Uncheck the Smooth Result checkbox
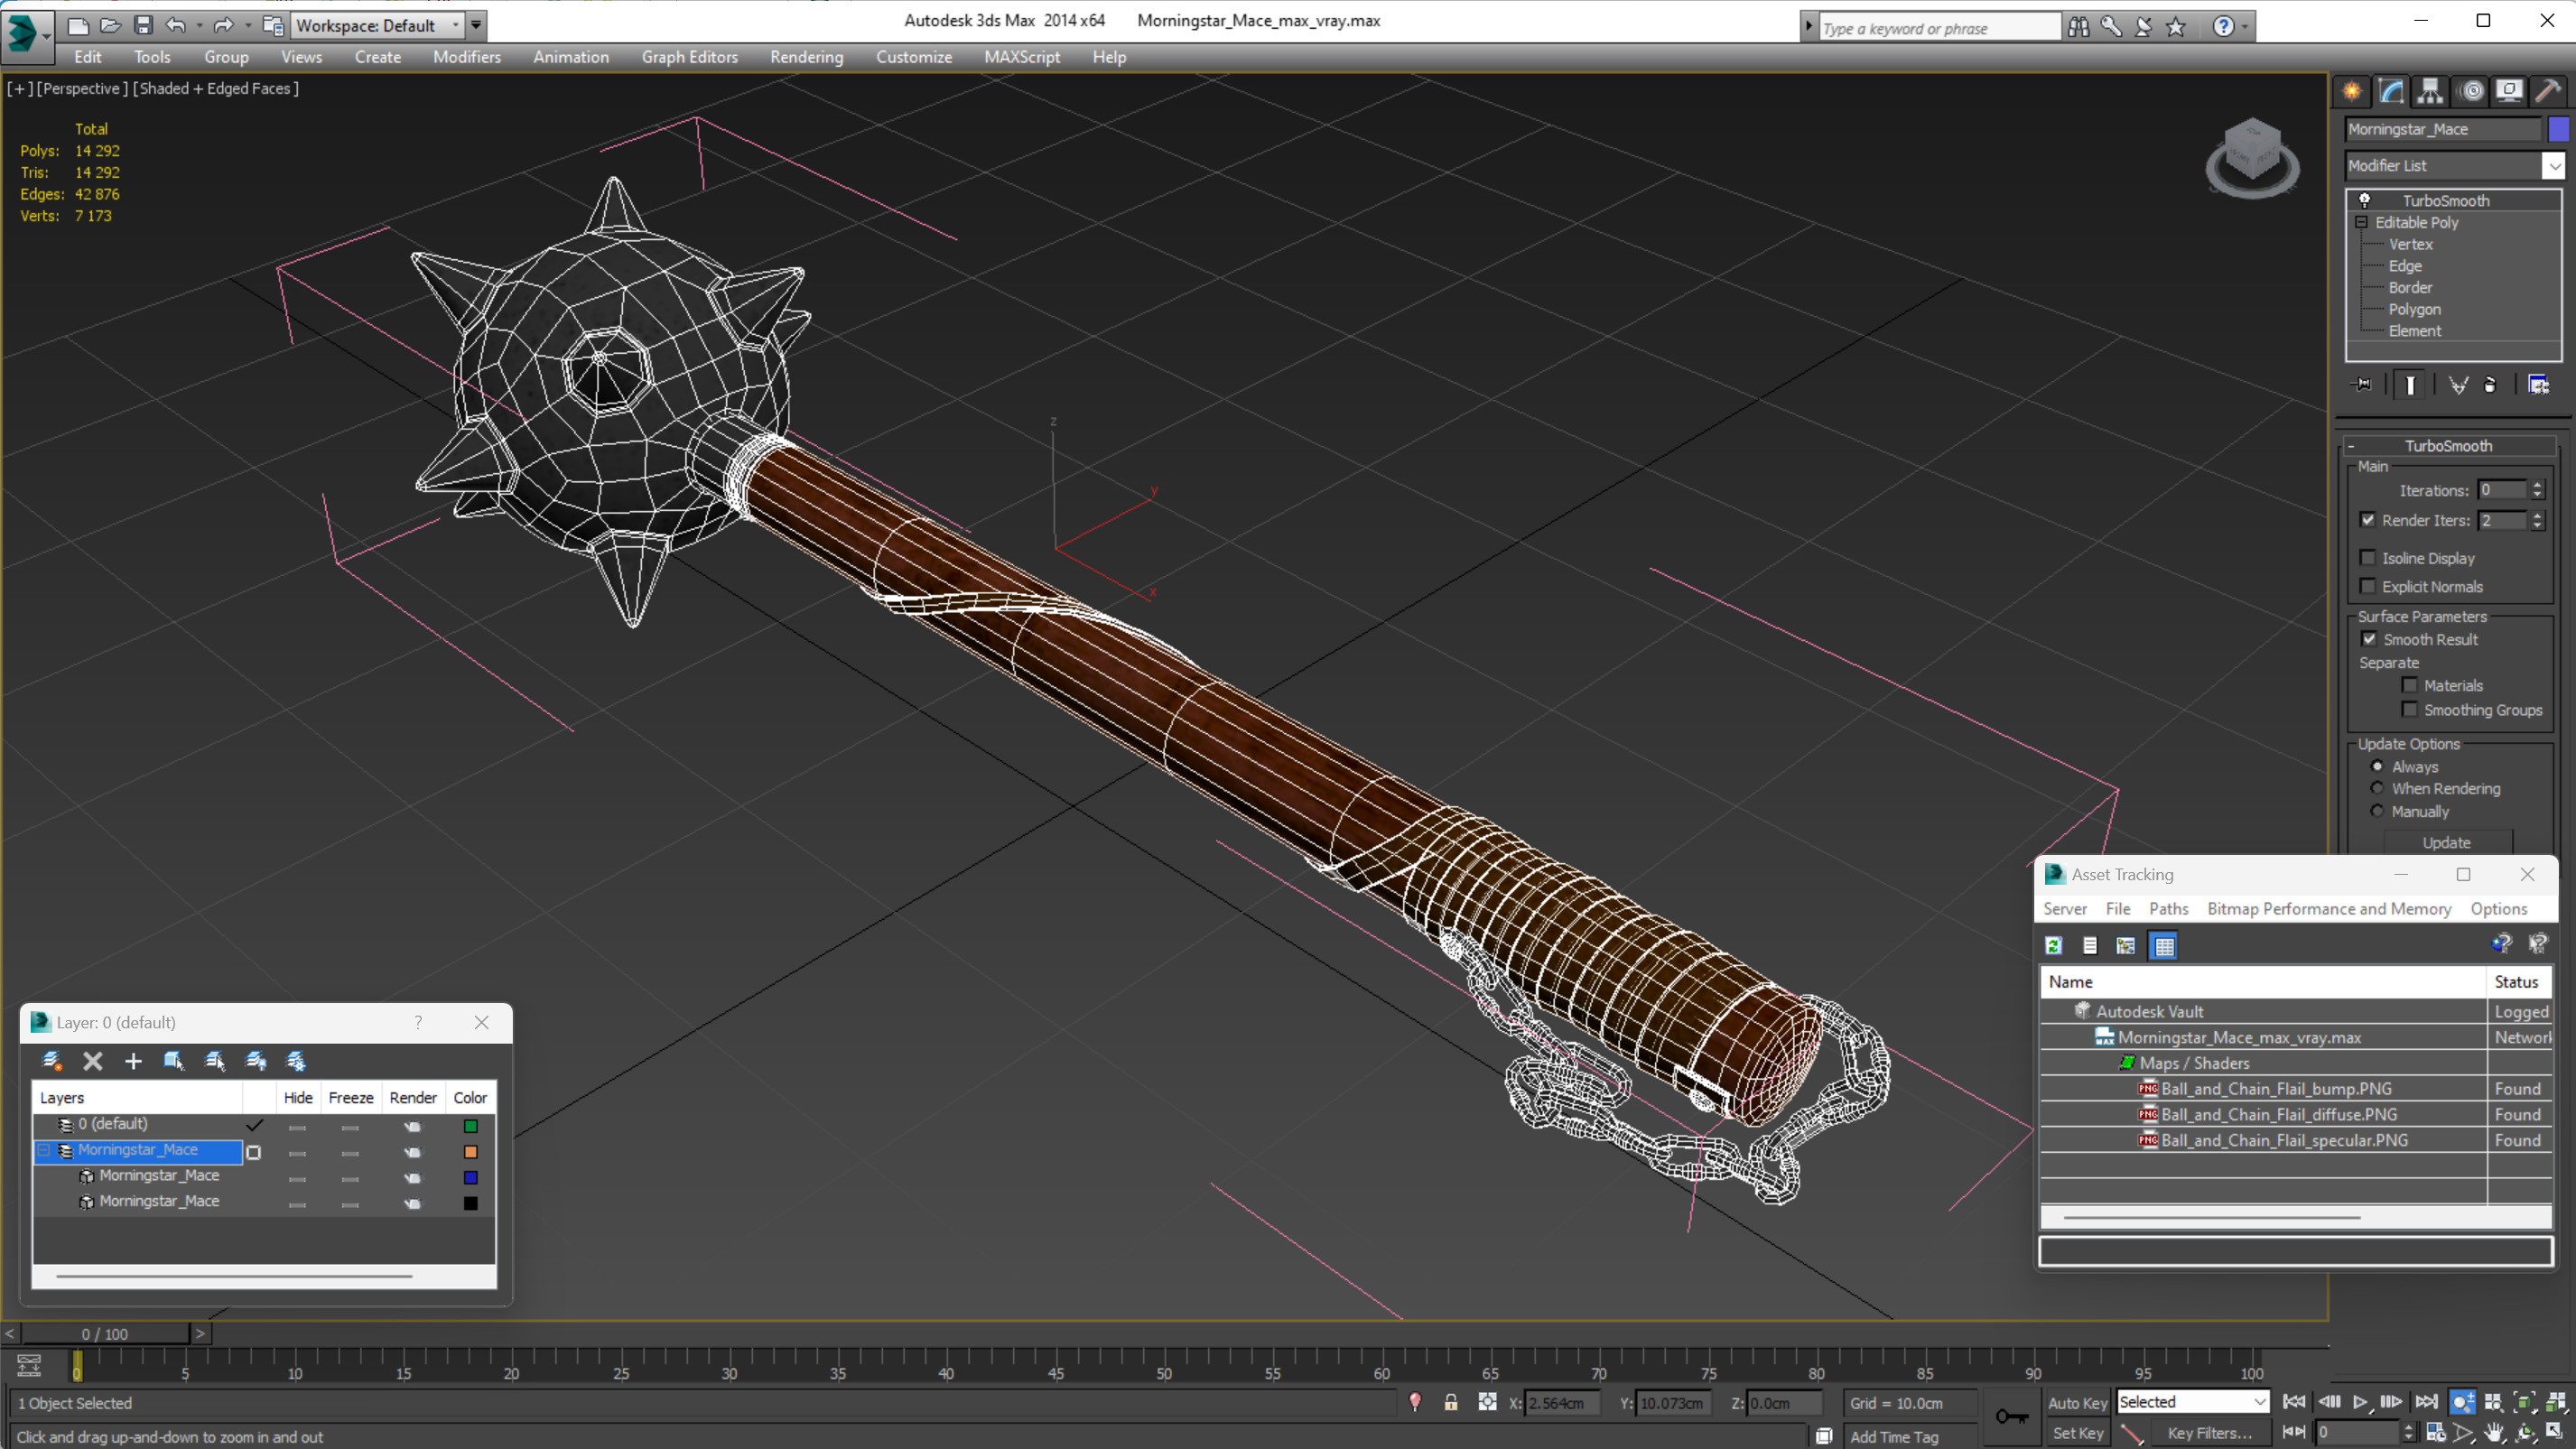This screenshot has width=2576, height=1449. (2369, 639)
